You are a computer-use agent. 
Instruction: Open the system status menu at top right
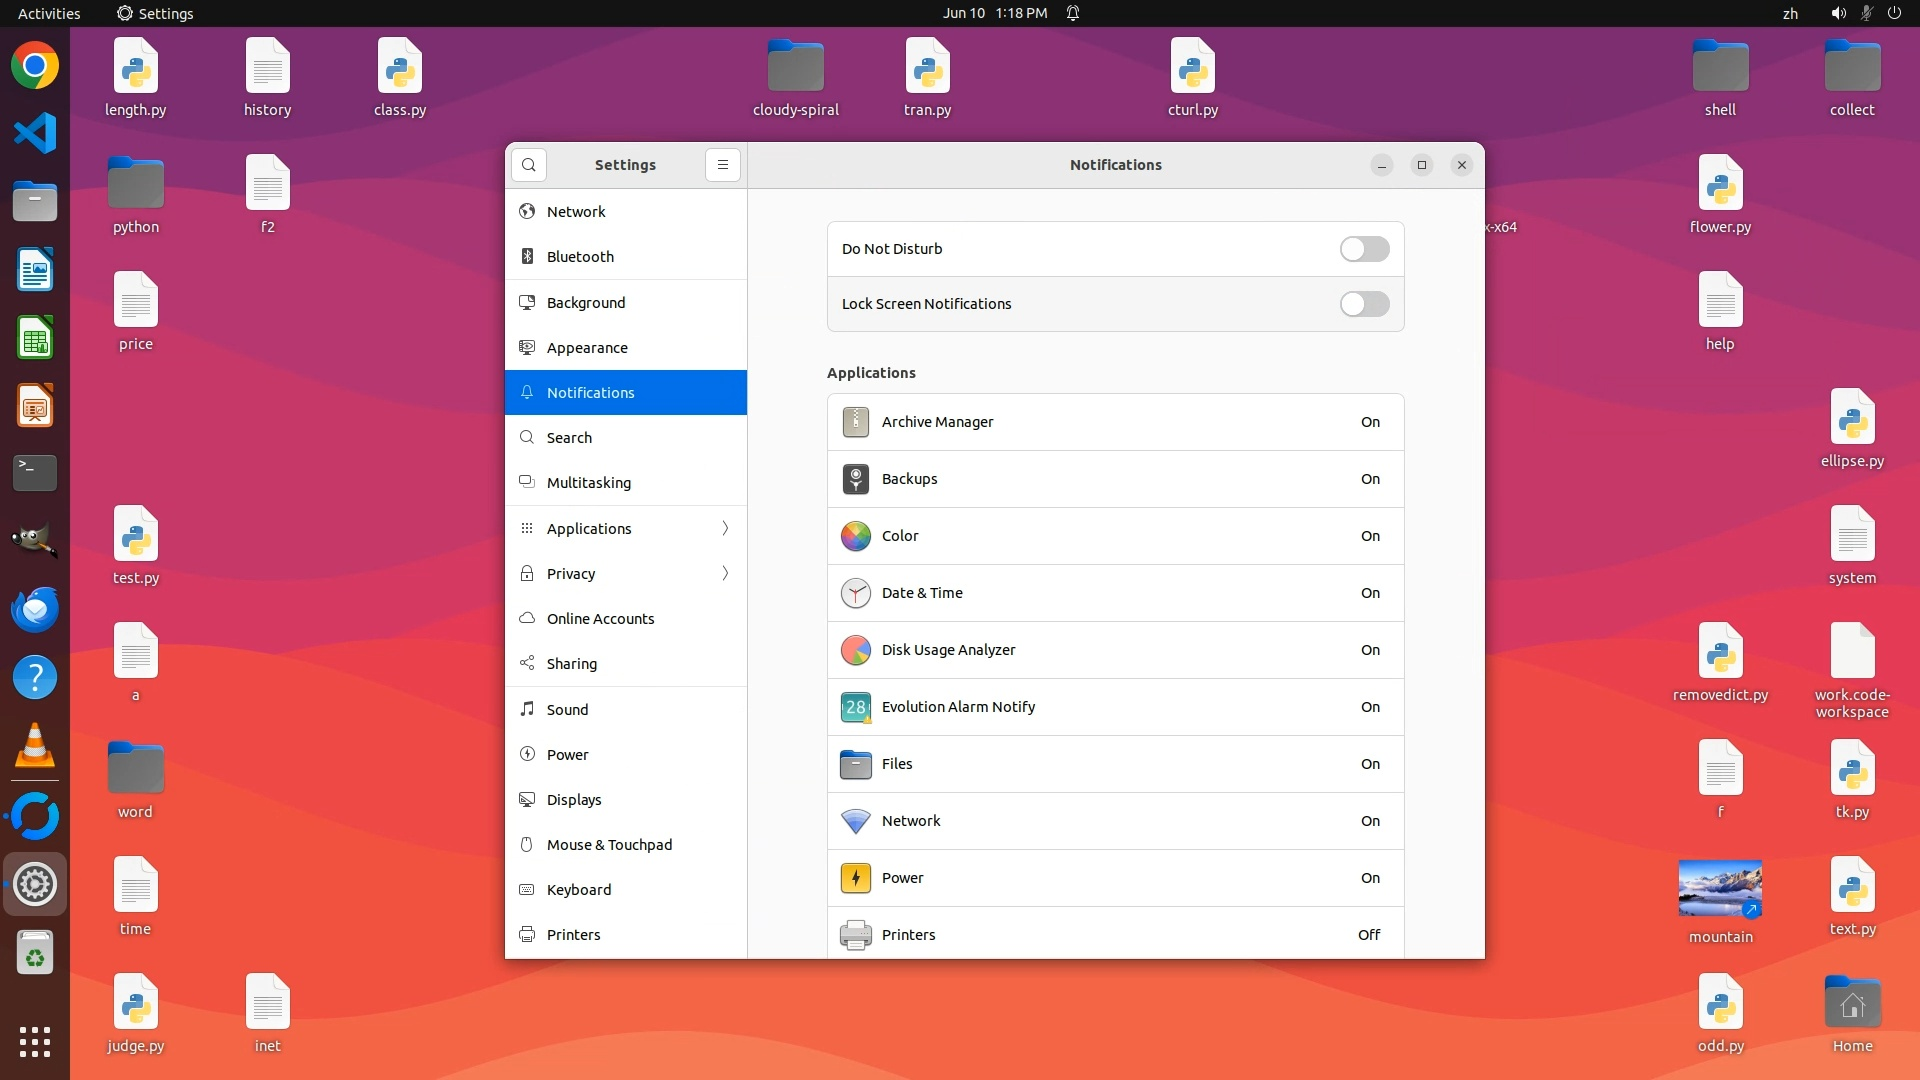coord(1865,13)
